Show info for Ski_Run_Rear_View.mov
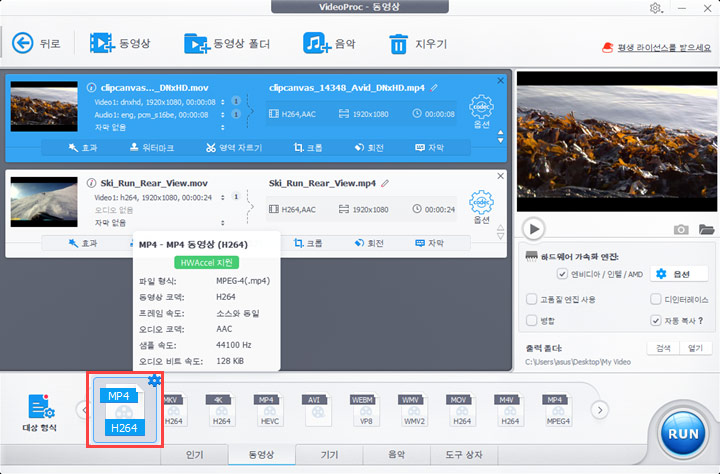Viewport: 720px width, 474px height. 91,183
